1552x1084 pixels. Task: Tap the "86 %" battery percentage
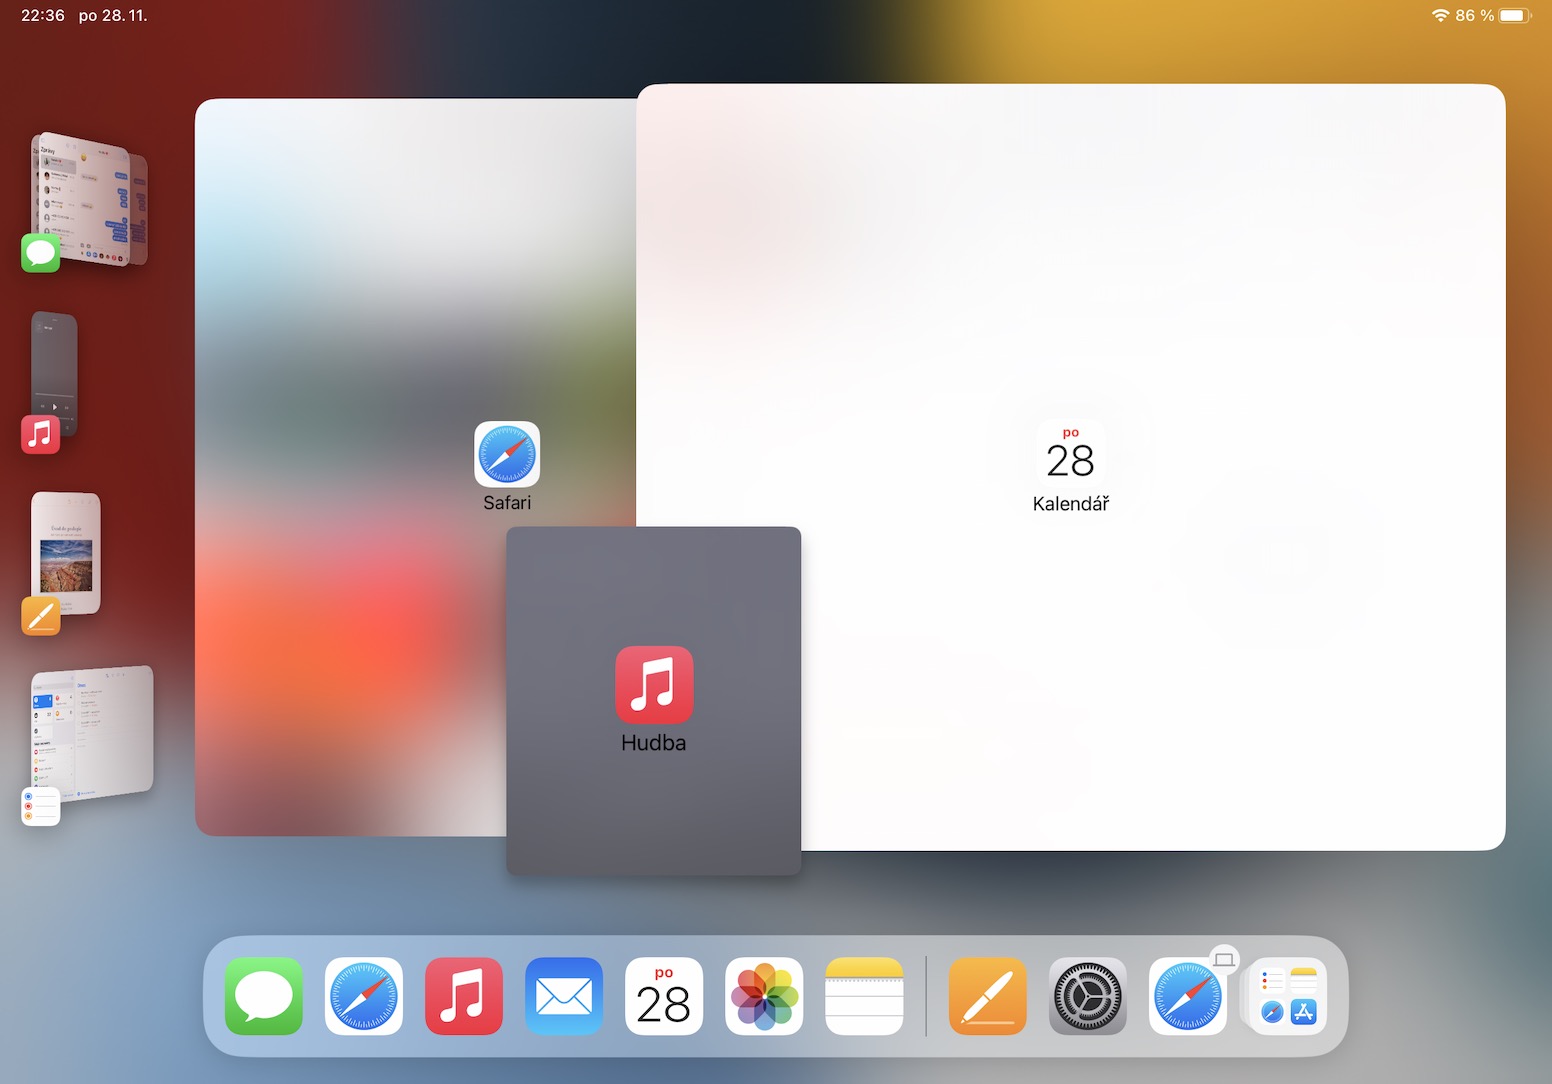tap(1475, 15)
